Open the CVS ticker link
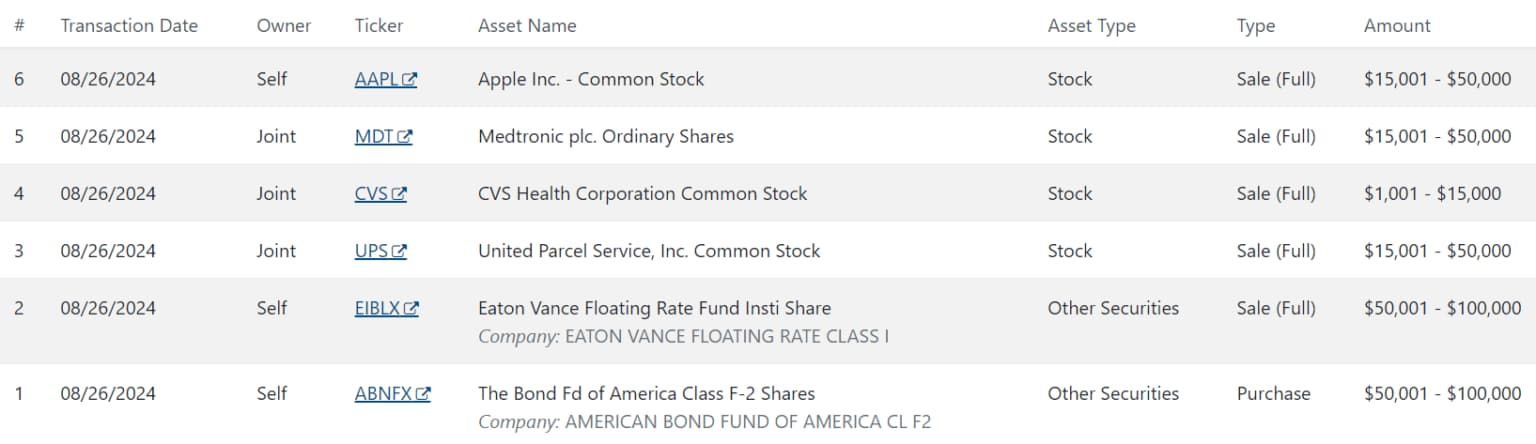1536x444 pixels. click(x=380, y=193)
